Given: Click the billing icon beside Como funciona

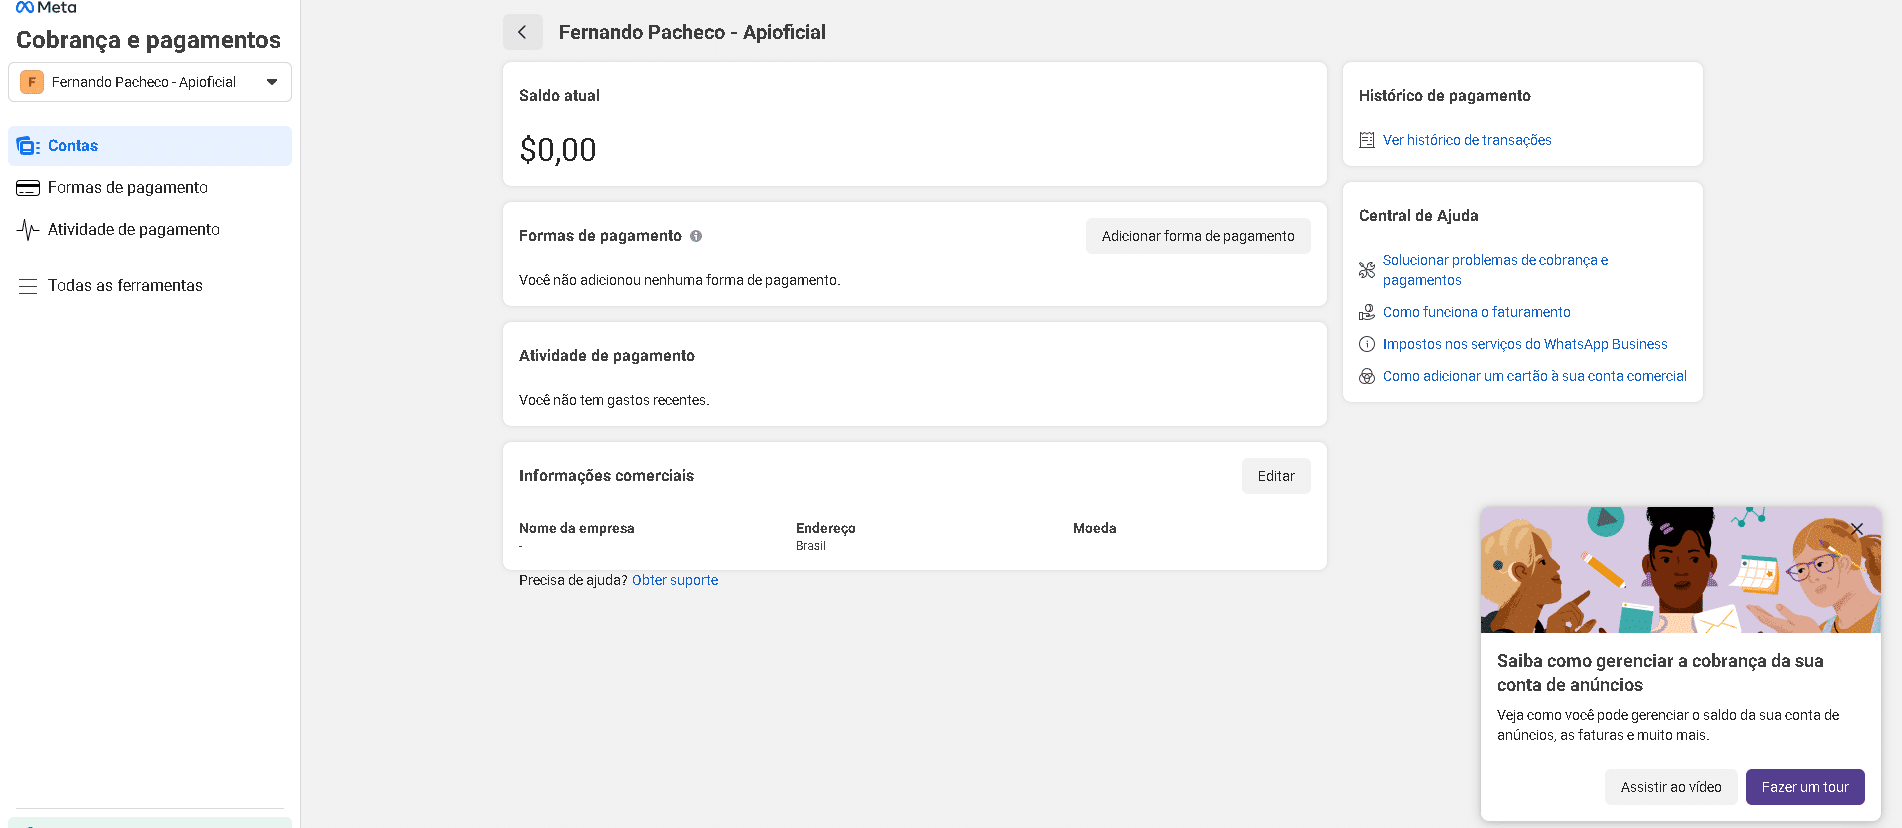Looking at the screenshot, I should [1367, 312].
